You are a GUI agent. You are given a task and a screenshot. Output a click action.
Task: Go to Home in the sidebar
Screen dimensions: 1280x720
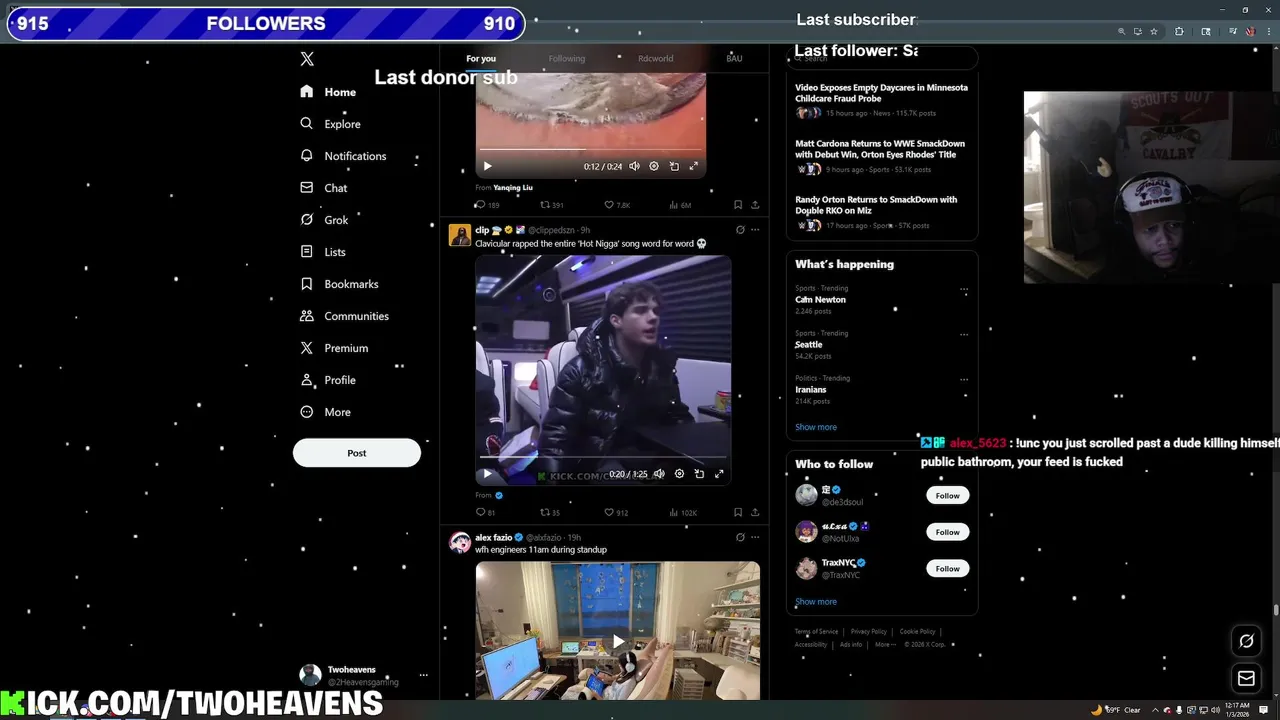click(328, 92)
